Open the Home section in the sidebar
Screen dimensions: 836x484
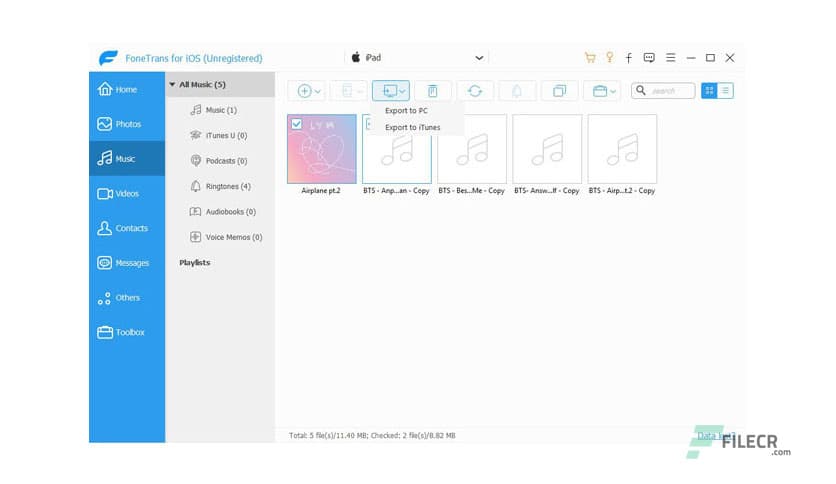tap(127, 90)
